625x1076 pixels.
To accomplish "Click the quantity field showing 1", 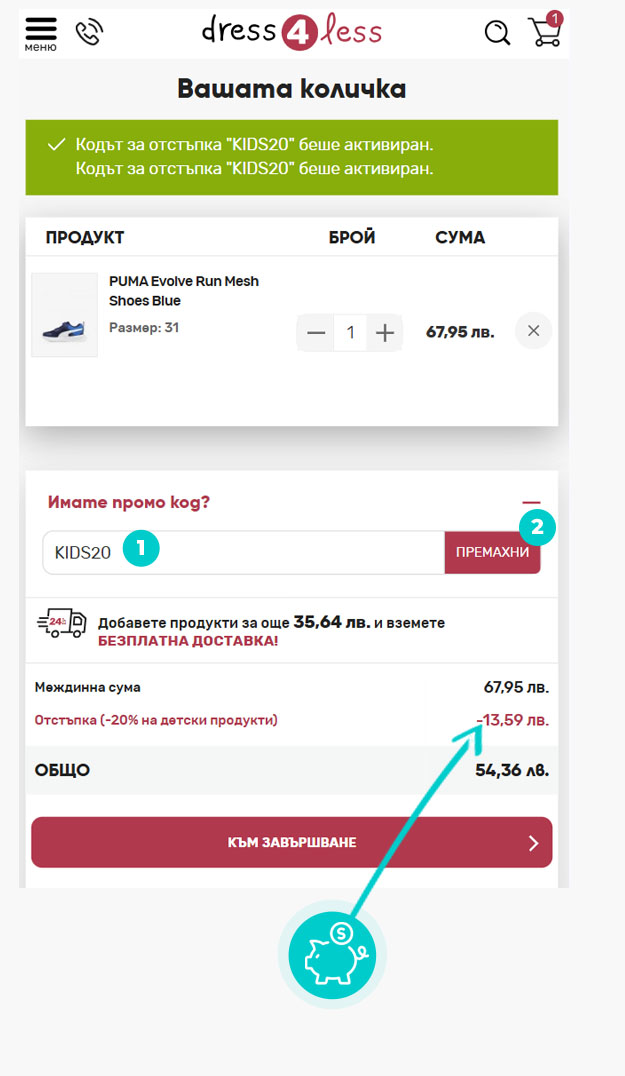I will 351,333.
